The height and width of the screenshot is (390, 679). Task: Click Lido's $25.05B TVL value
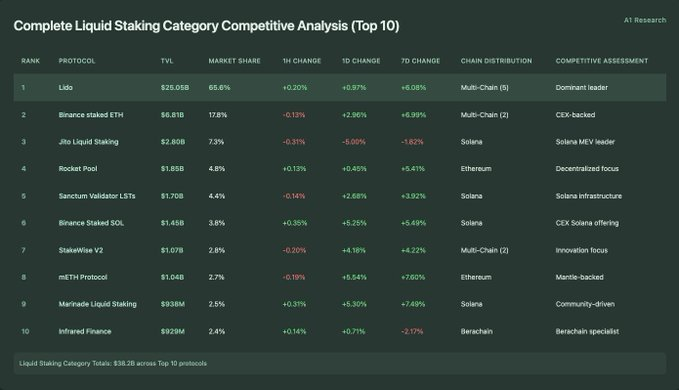pyautogui.click(x=175, y=87)
